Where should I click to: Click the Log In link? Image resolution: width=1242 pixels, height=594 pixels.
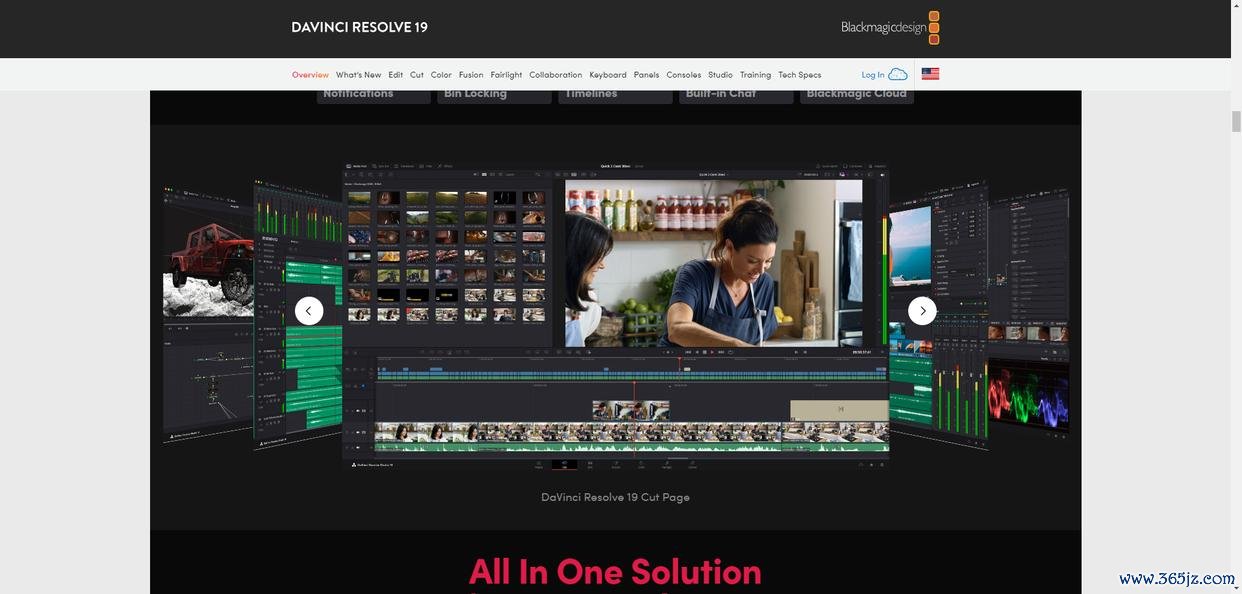872,75
